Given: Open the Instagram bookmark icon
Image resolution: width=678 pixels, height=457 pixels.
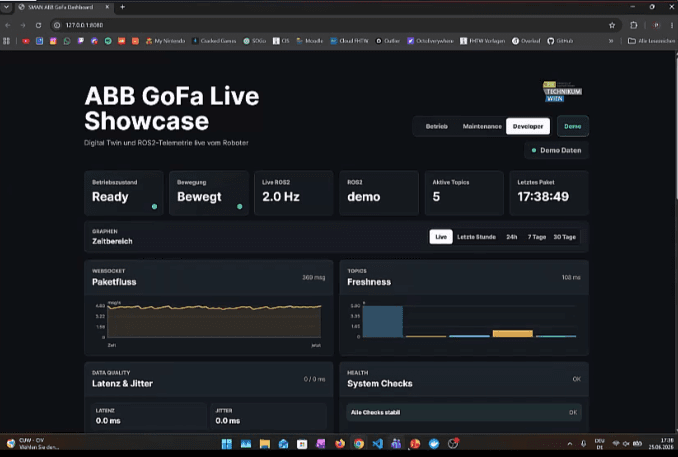Looking at the screenshot, I should coord(53,41).
